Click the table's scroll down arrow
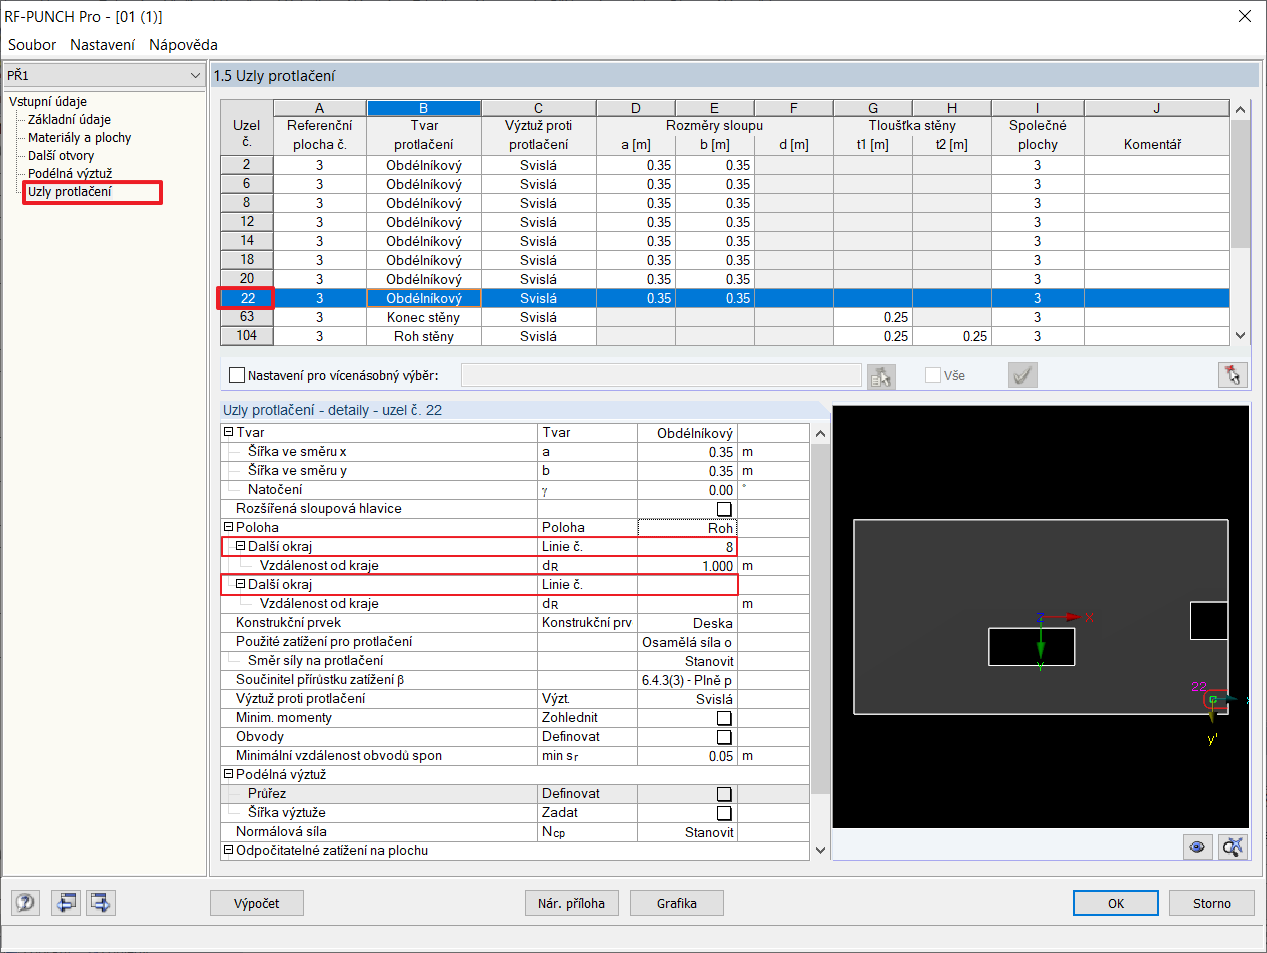The height and width of the screenshot is (953, 1267). [x=1241, y=336]
